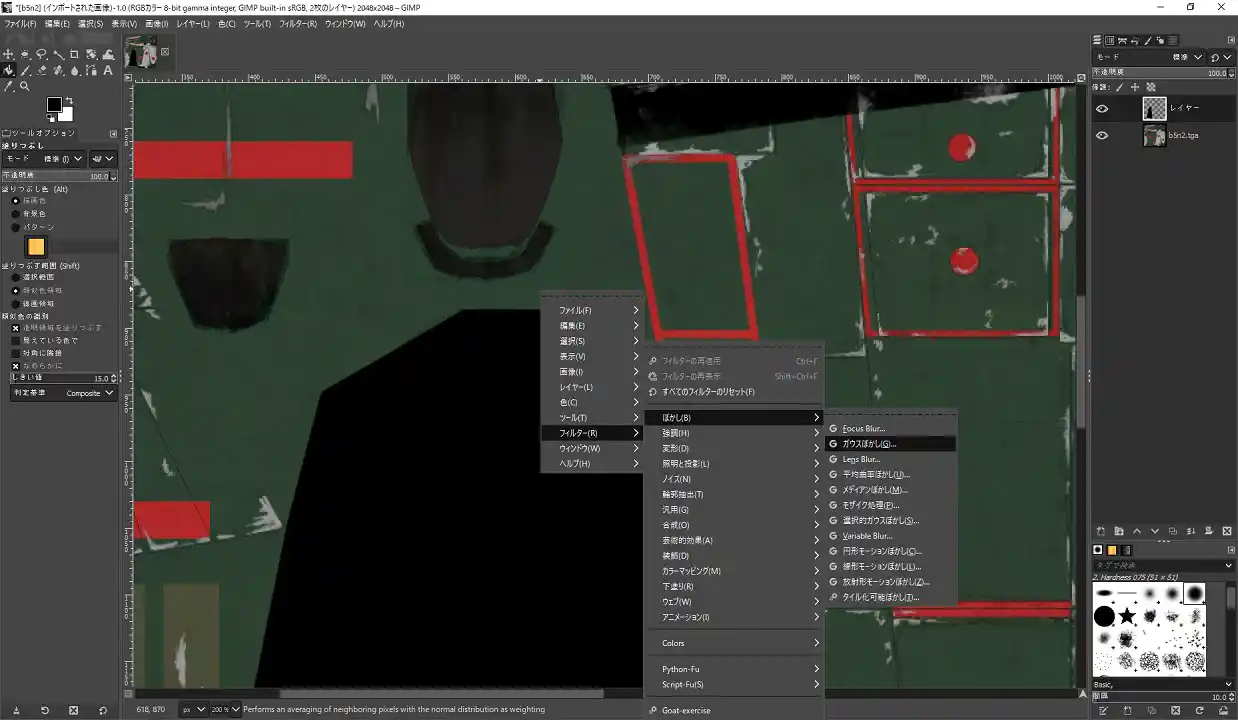Raise layer with the up arrow icon
The image size is (1238, 720).
pos(1137,531)
